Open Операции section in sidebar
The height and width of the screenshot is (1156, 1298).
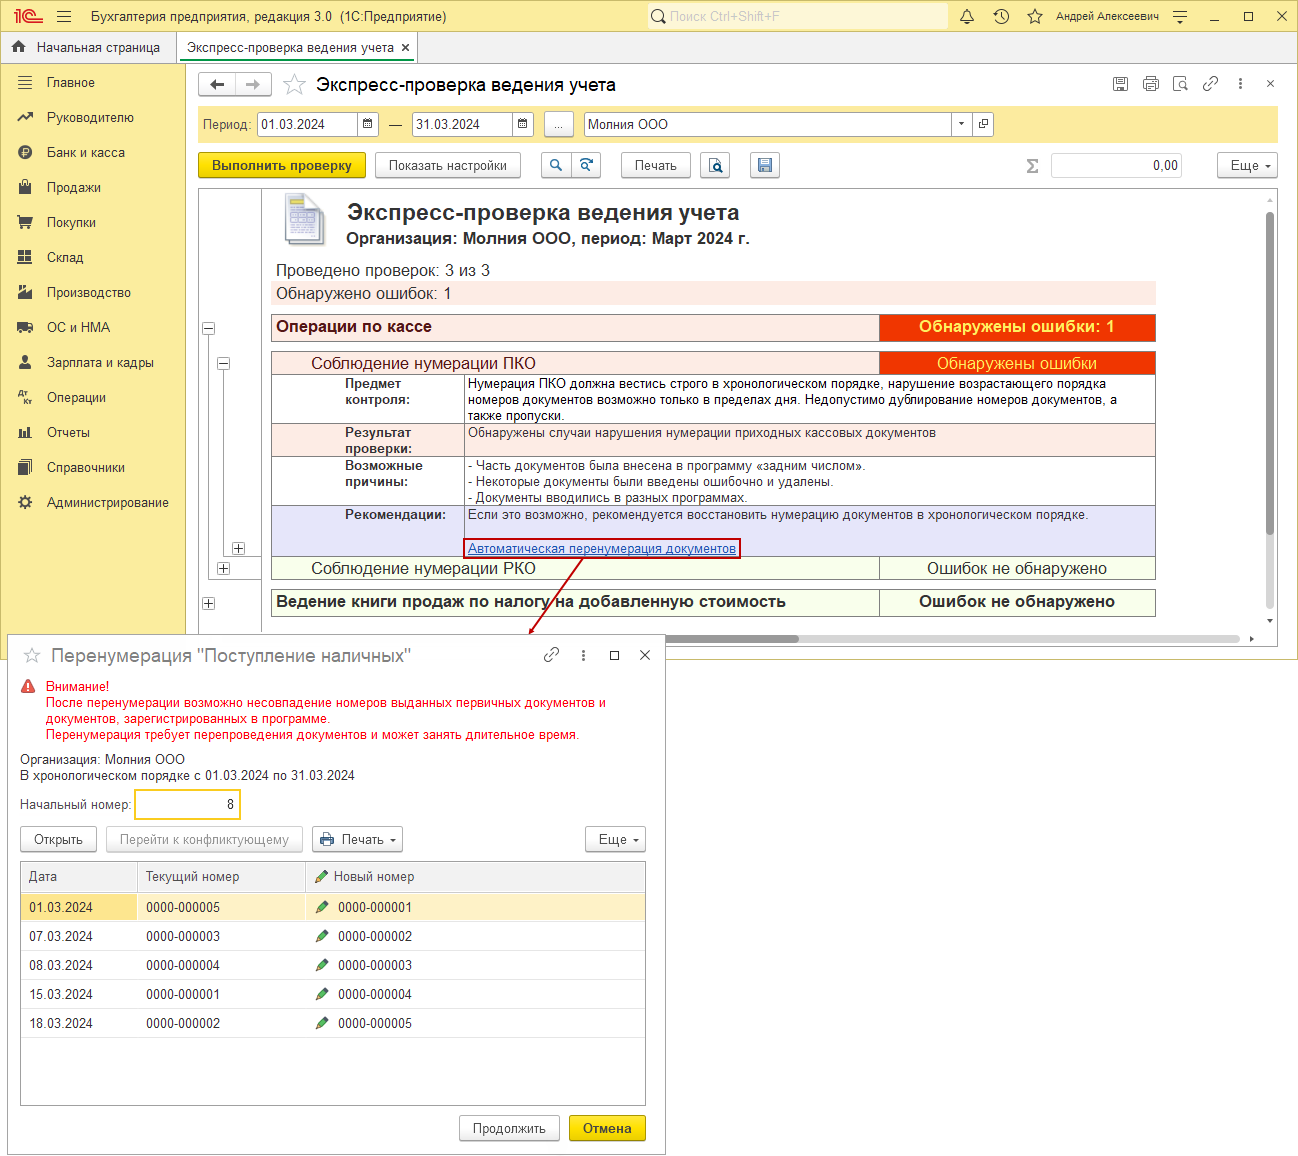(93, 397)
